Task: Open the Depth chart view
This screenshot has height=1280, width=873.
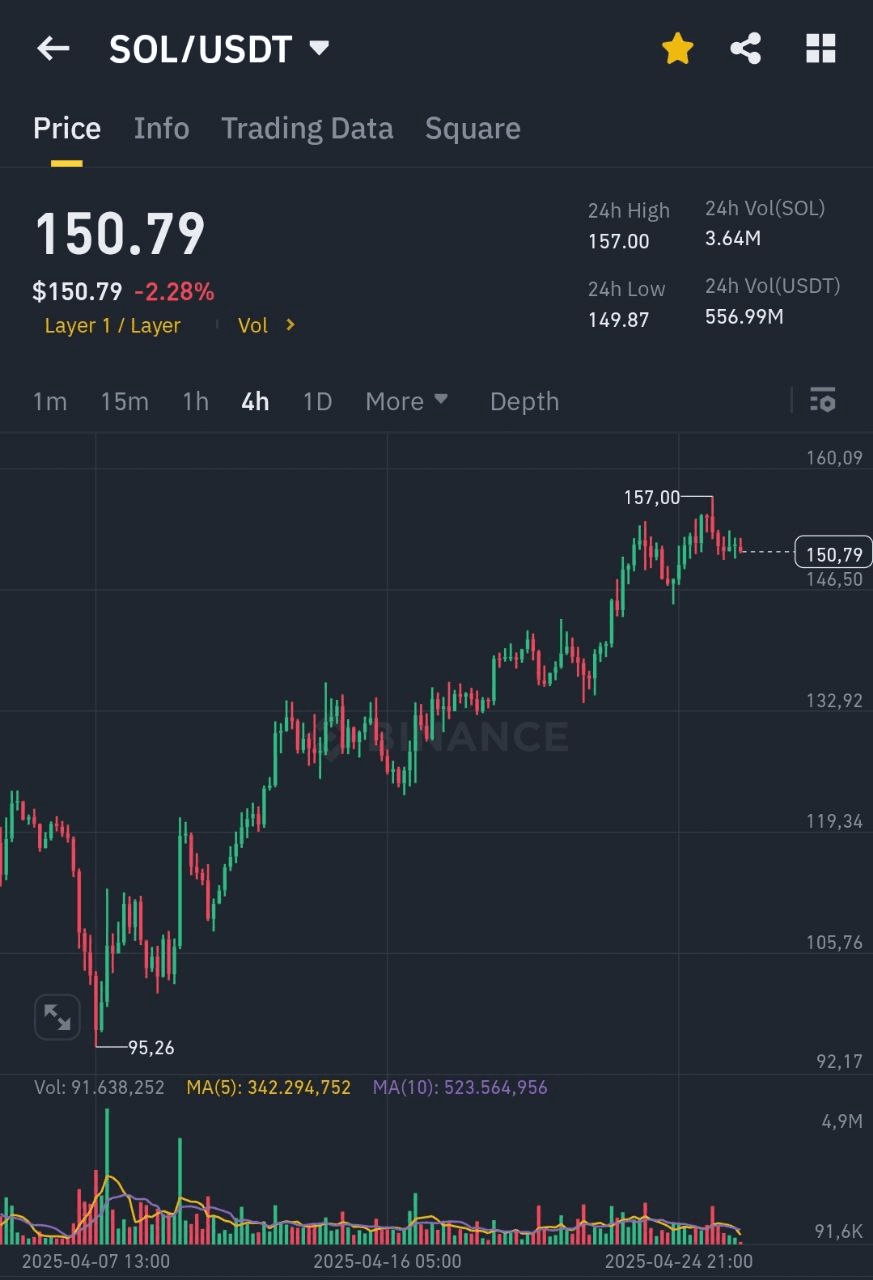Action: tap(524, 401)
